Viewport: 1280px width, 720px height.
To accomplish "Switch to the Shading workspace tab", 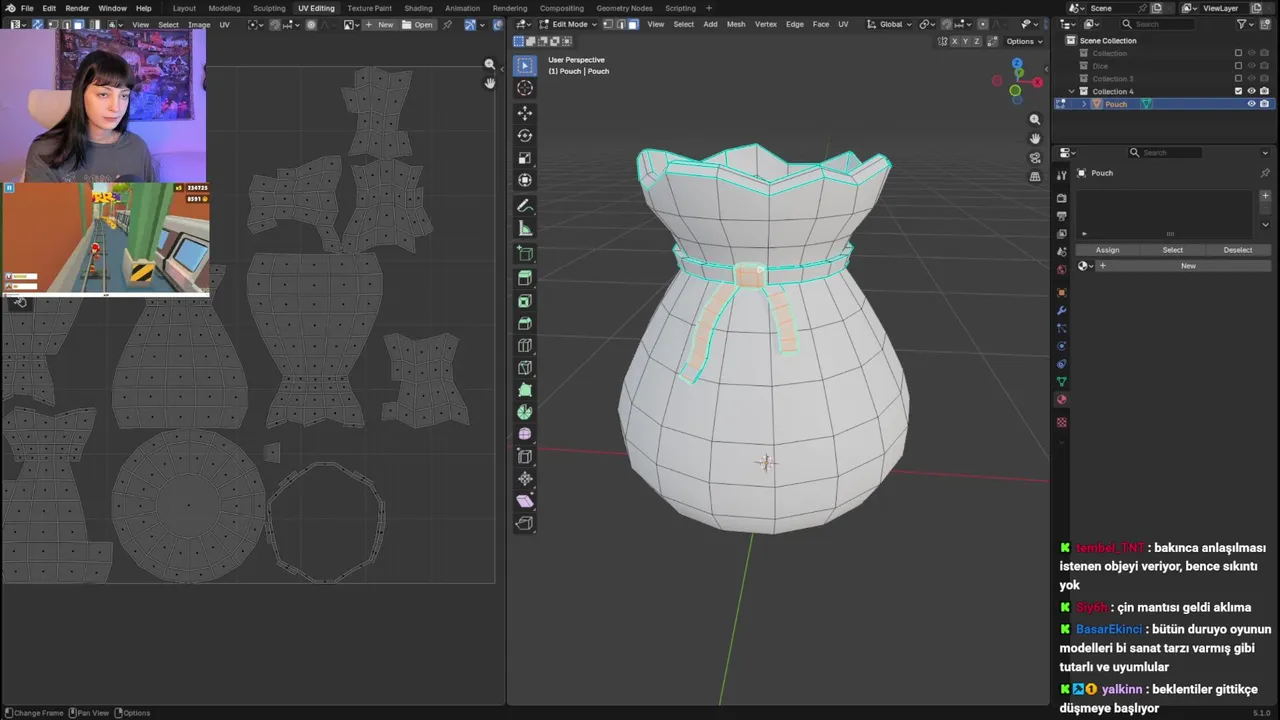I will (418, 8).
